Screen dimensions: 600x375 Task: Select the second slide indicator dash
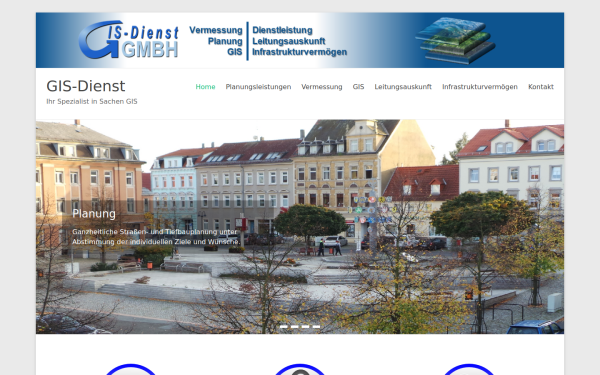pos(294,327)
